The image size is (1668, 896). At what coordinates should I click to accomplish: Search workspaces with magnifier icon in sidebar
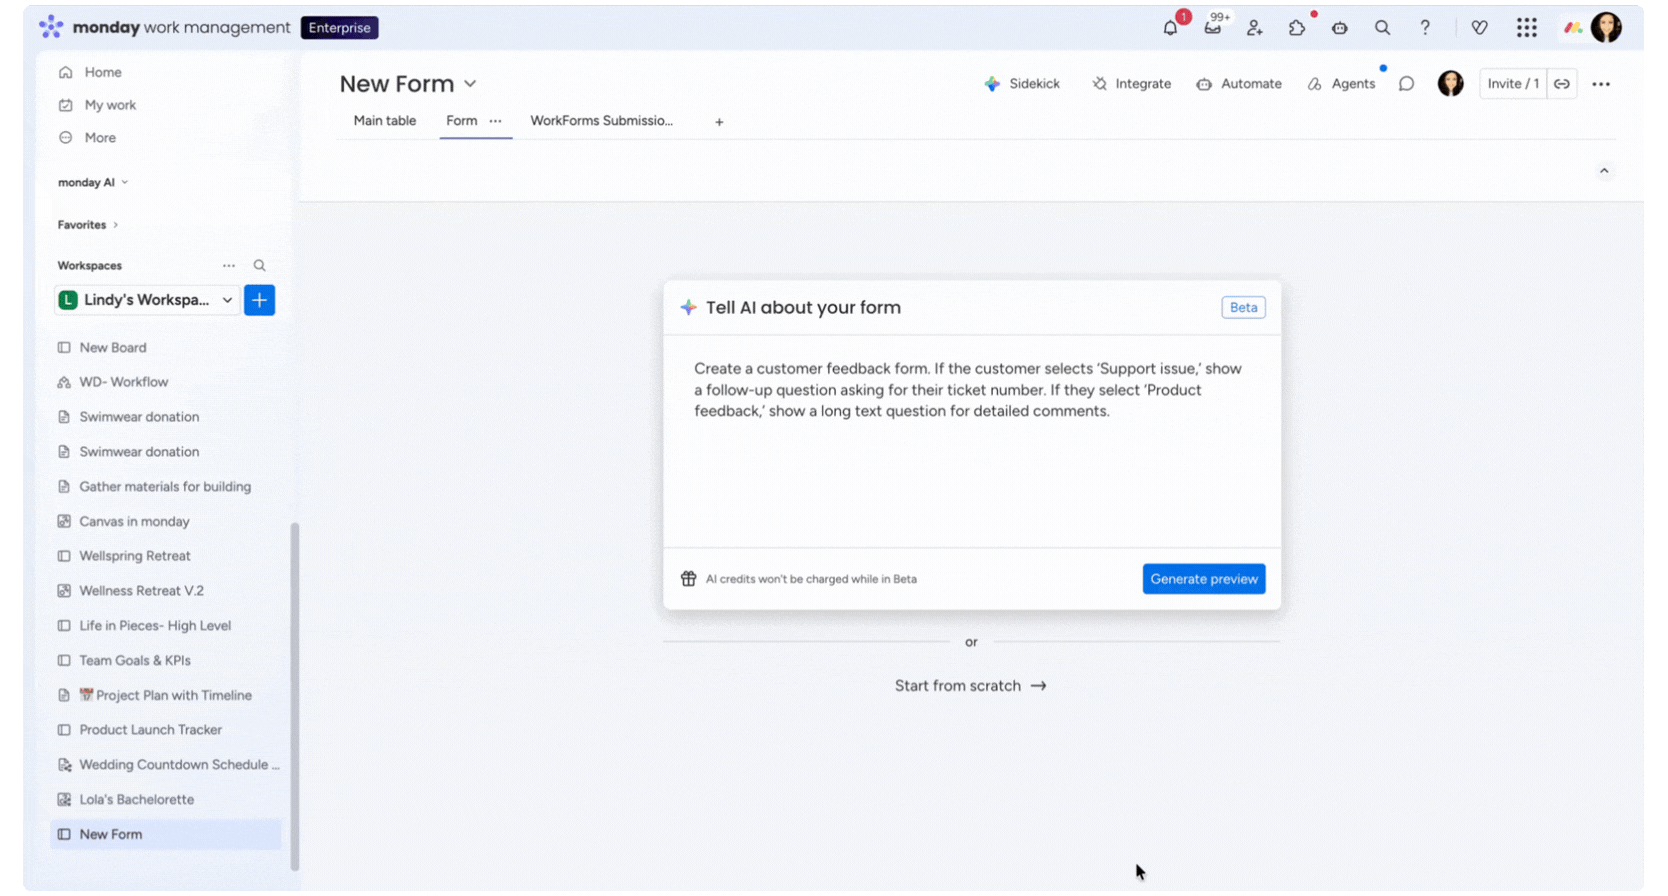pos(259,266)
